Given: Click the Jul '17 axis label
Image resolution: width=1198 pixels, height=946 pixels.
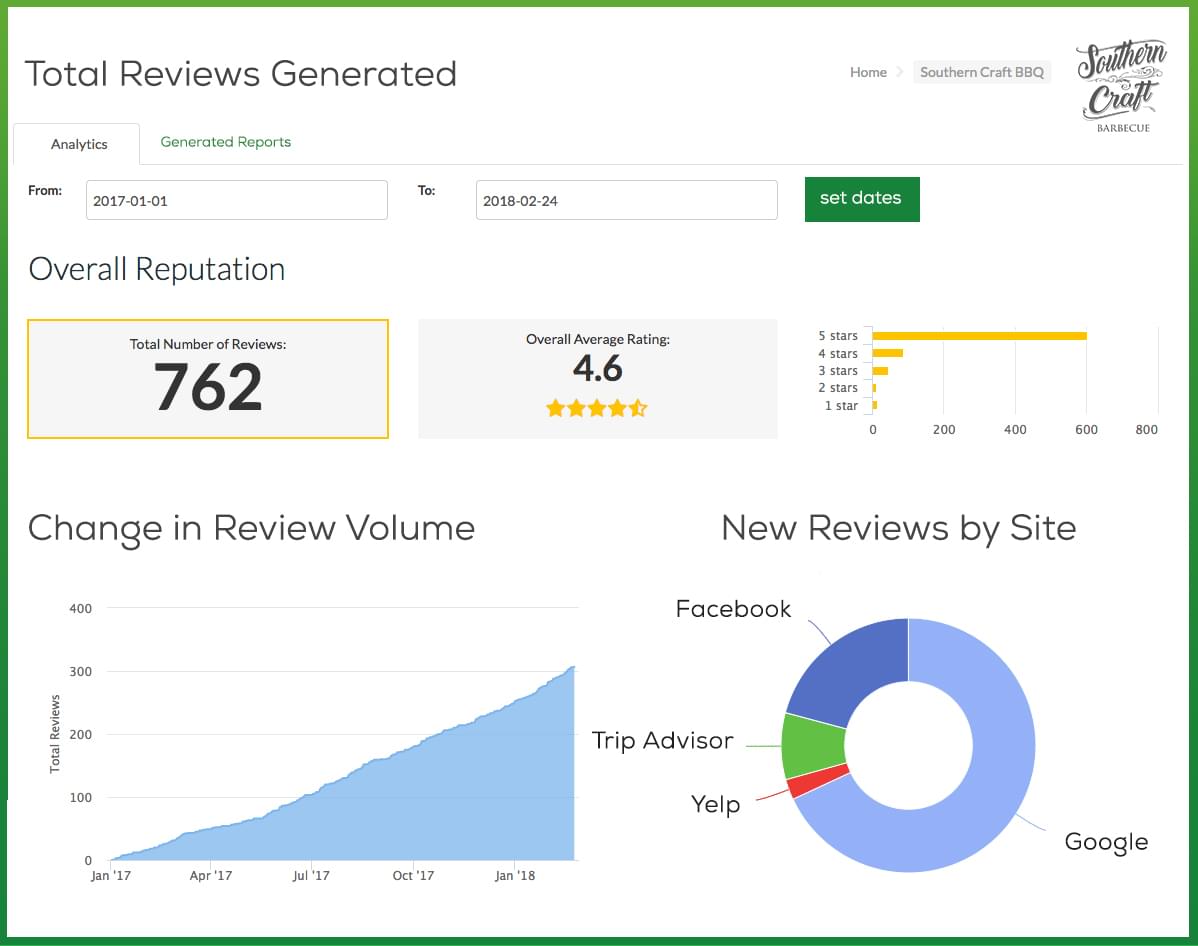Looking at the screenshot, I should [x=311, y=876].
